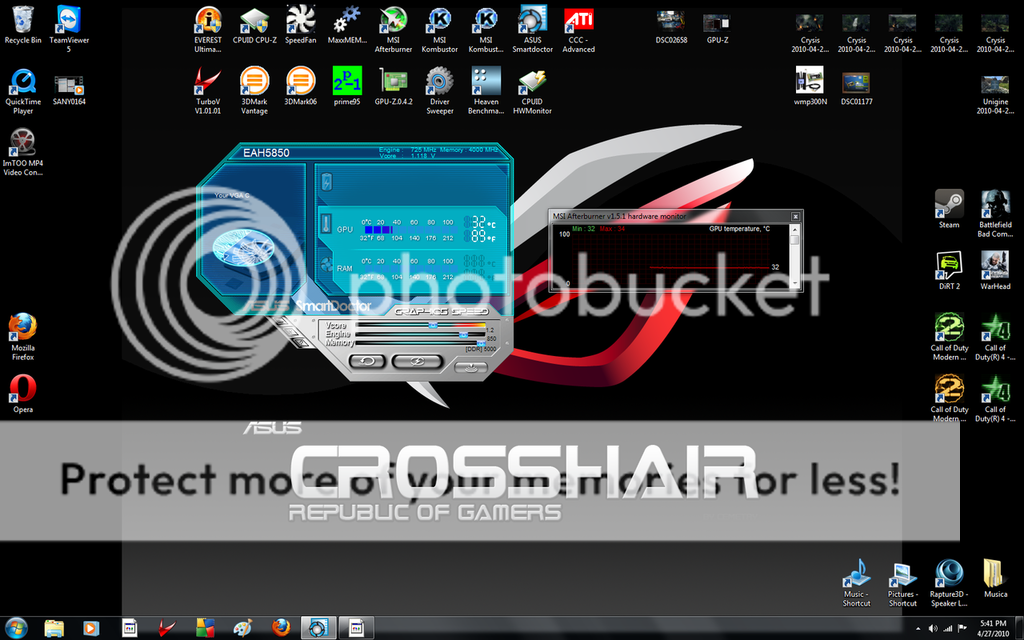Launch Battlefield Bad Company shortcut

pyautogui.click(x=995, y=213)
